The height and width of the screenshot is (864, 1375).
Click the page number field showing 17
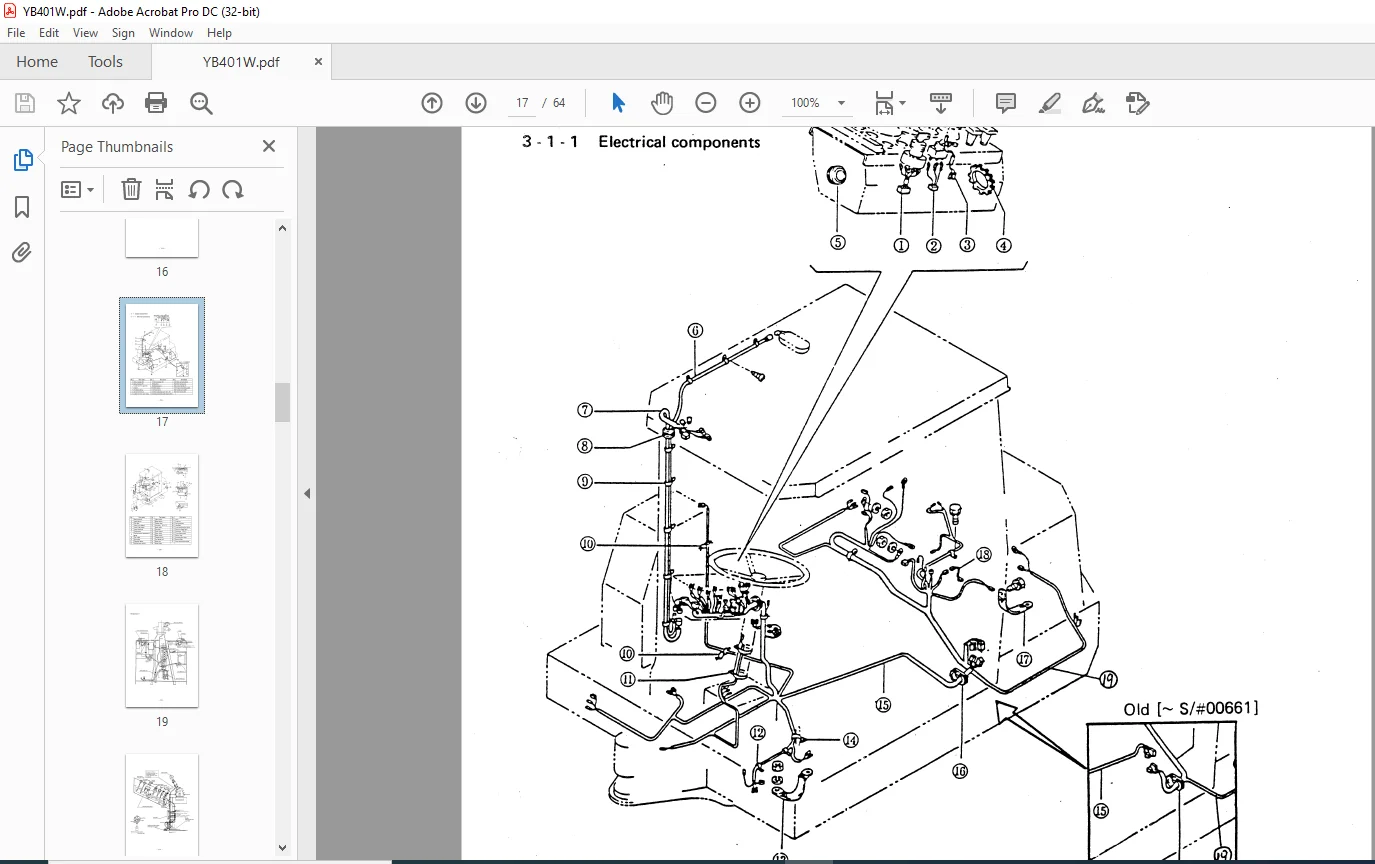(x=521, y=103)
